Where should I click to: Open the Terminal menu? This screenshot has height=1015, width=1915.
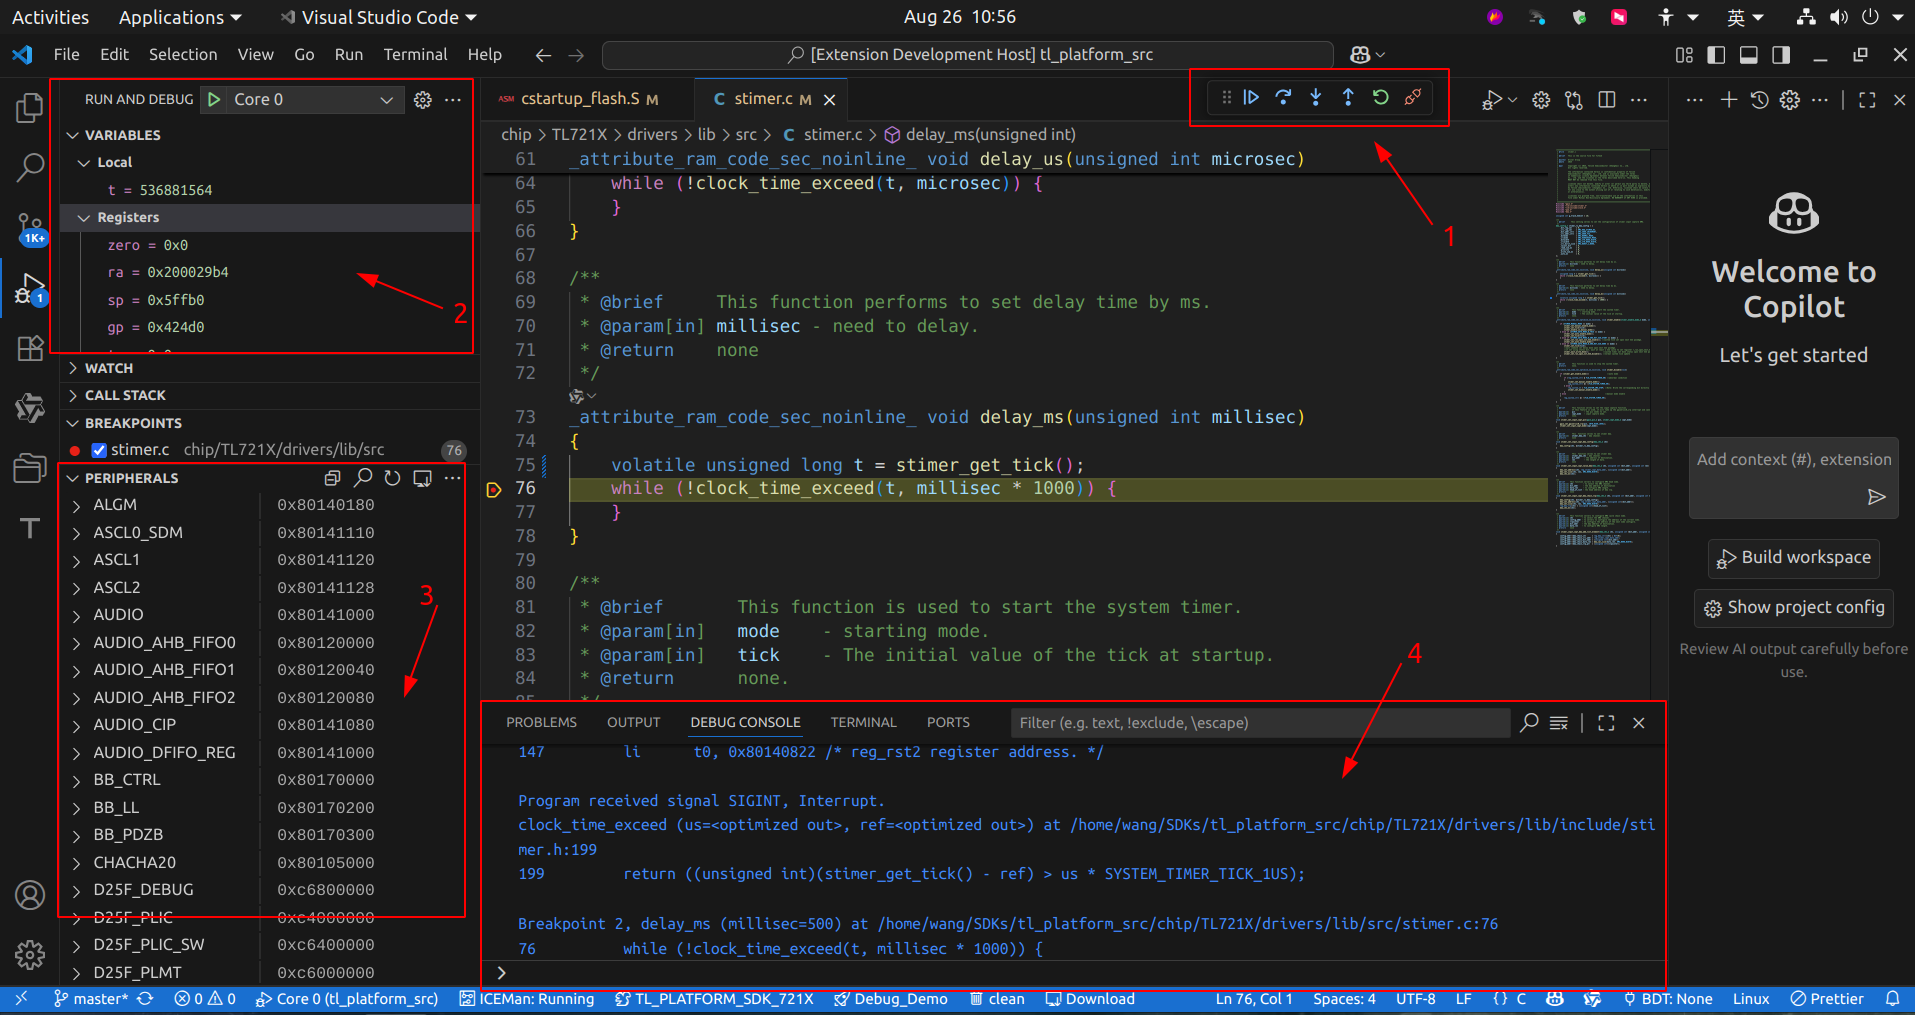pyautogui.click(x=415, y=54)
